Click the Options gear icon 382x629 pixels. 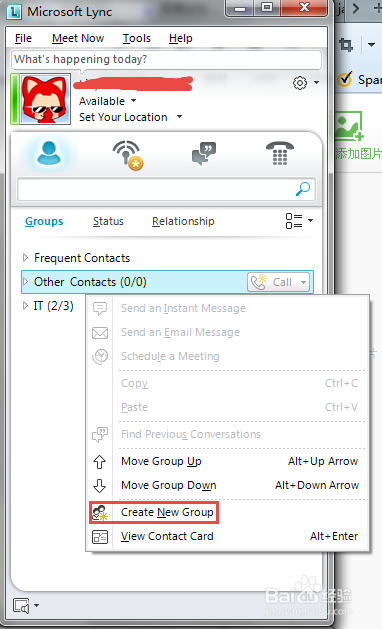tap(300, 83)
